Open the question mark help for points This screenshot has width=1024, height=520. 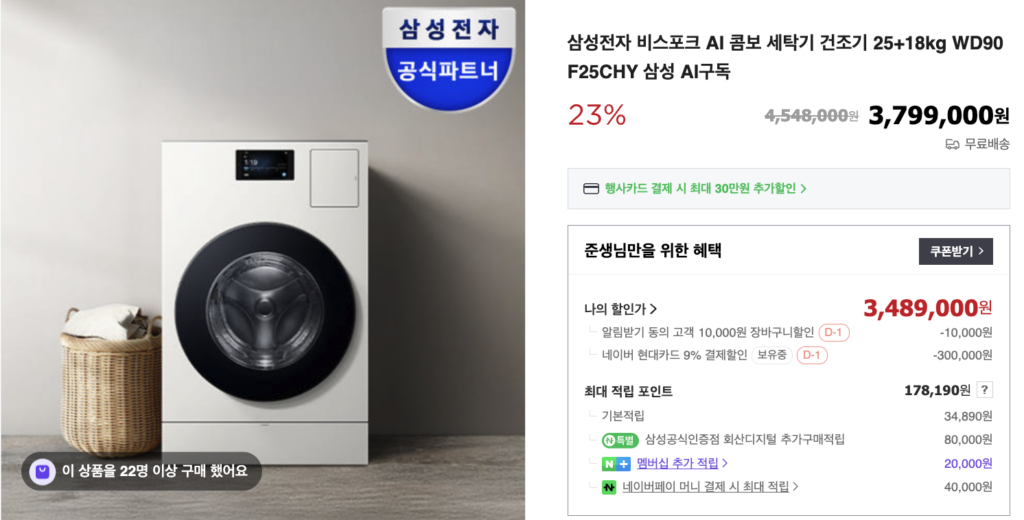tap(984, 391)
